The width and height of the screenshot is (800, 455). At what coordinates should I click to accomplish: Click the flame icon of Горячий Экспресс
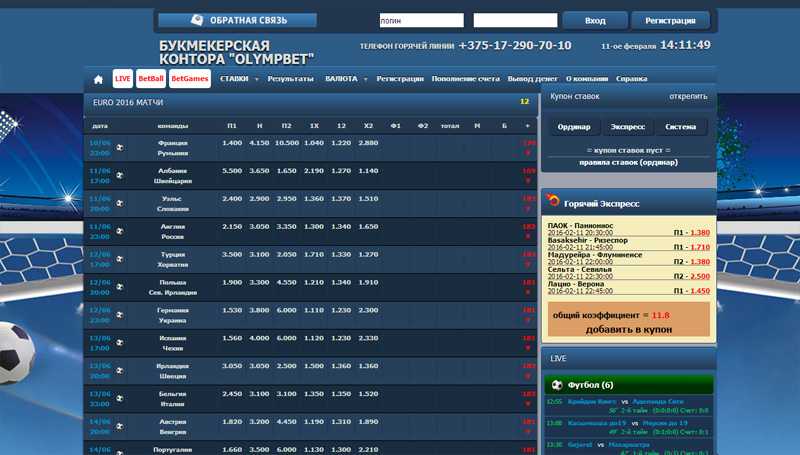point(553,200)
